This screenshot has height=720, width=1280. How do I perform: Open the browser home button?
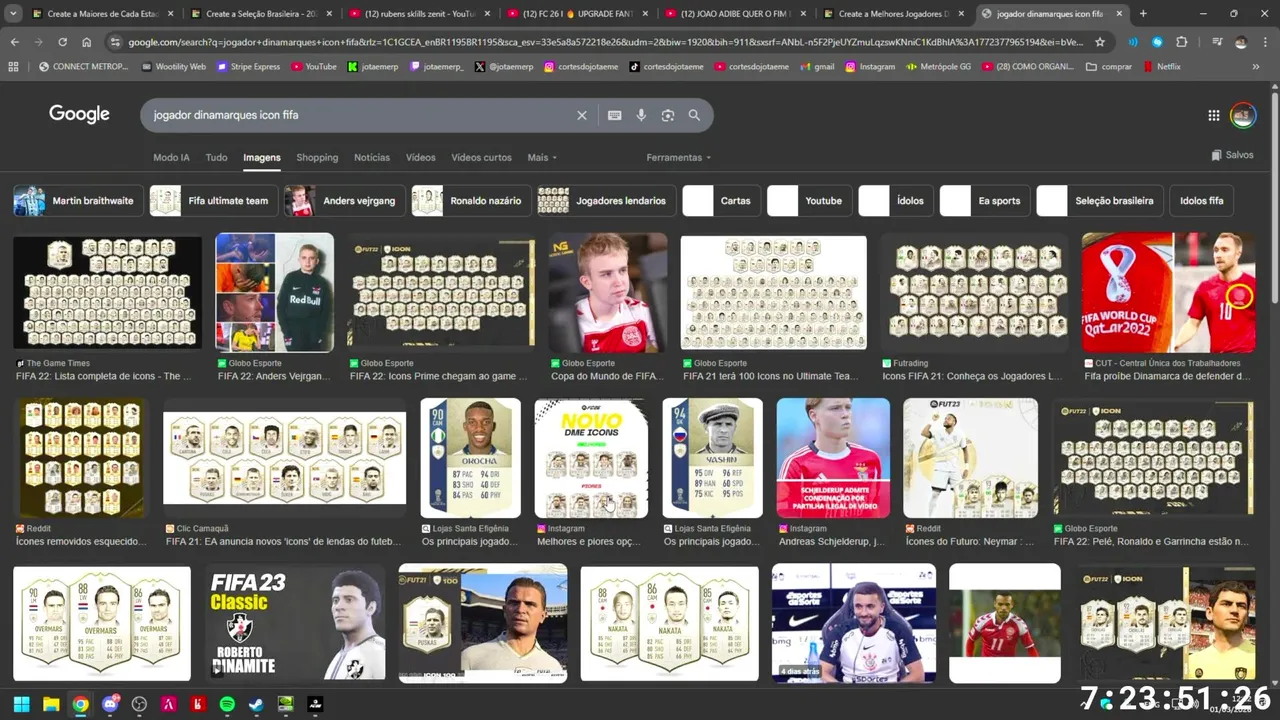click(87, 42)
